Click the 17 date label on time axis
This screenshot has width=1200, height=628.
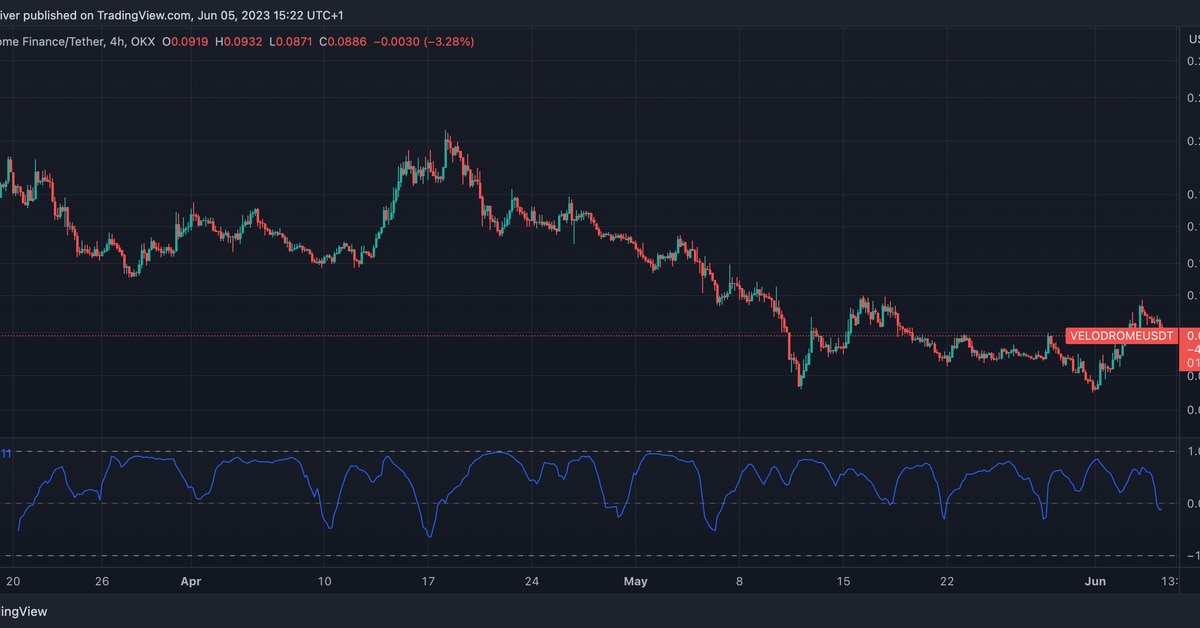(x=427, y=580)
